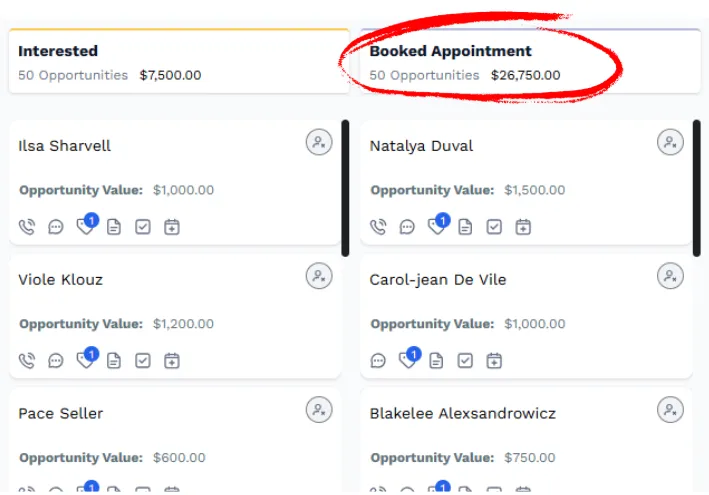Click the unassigned user icon on Pace Seller's card

coord(319,410)
